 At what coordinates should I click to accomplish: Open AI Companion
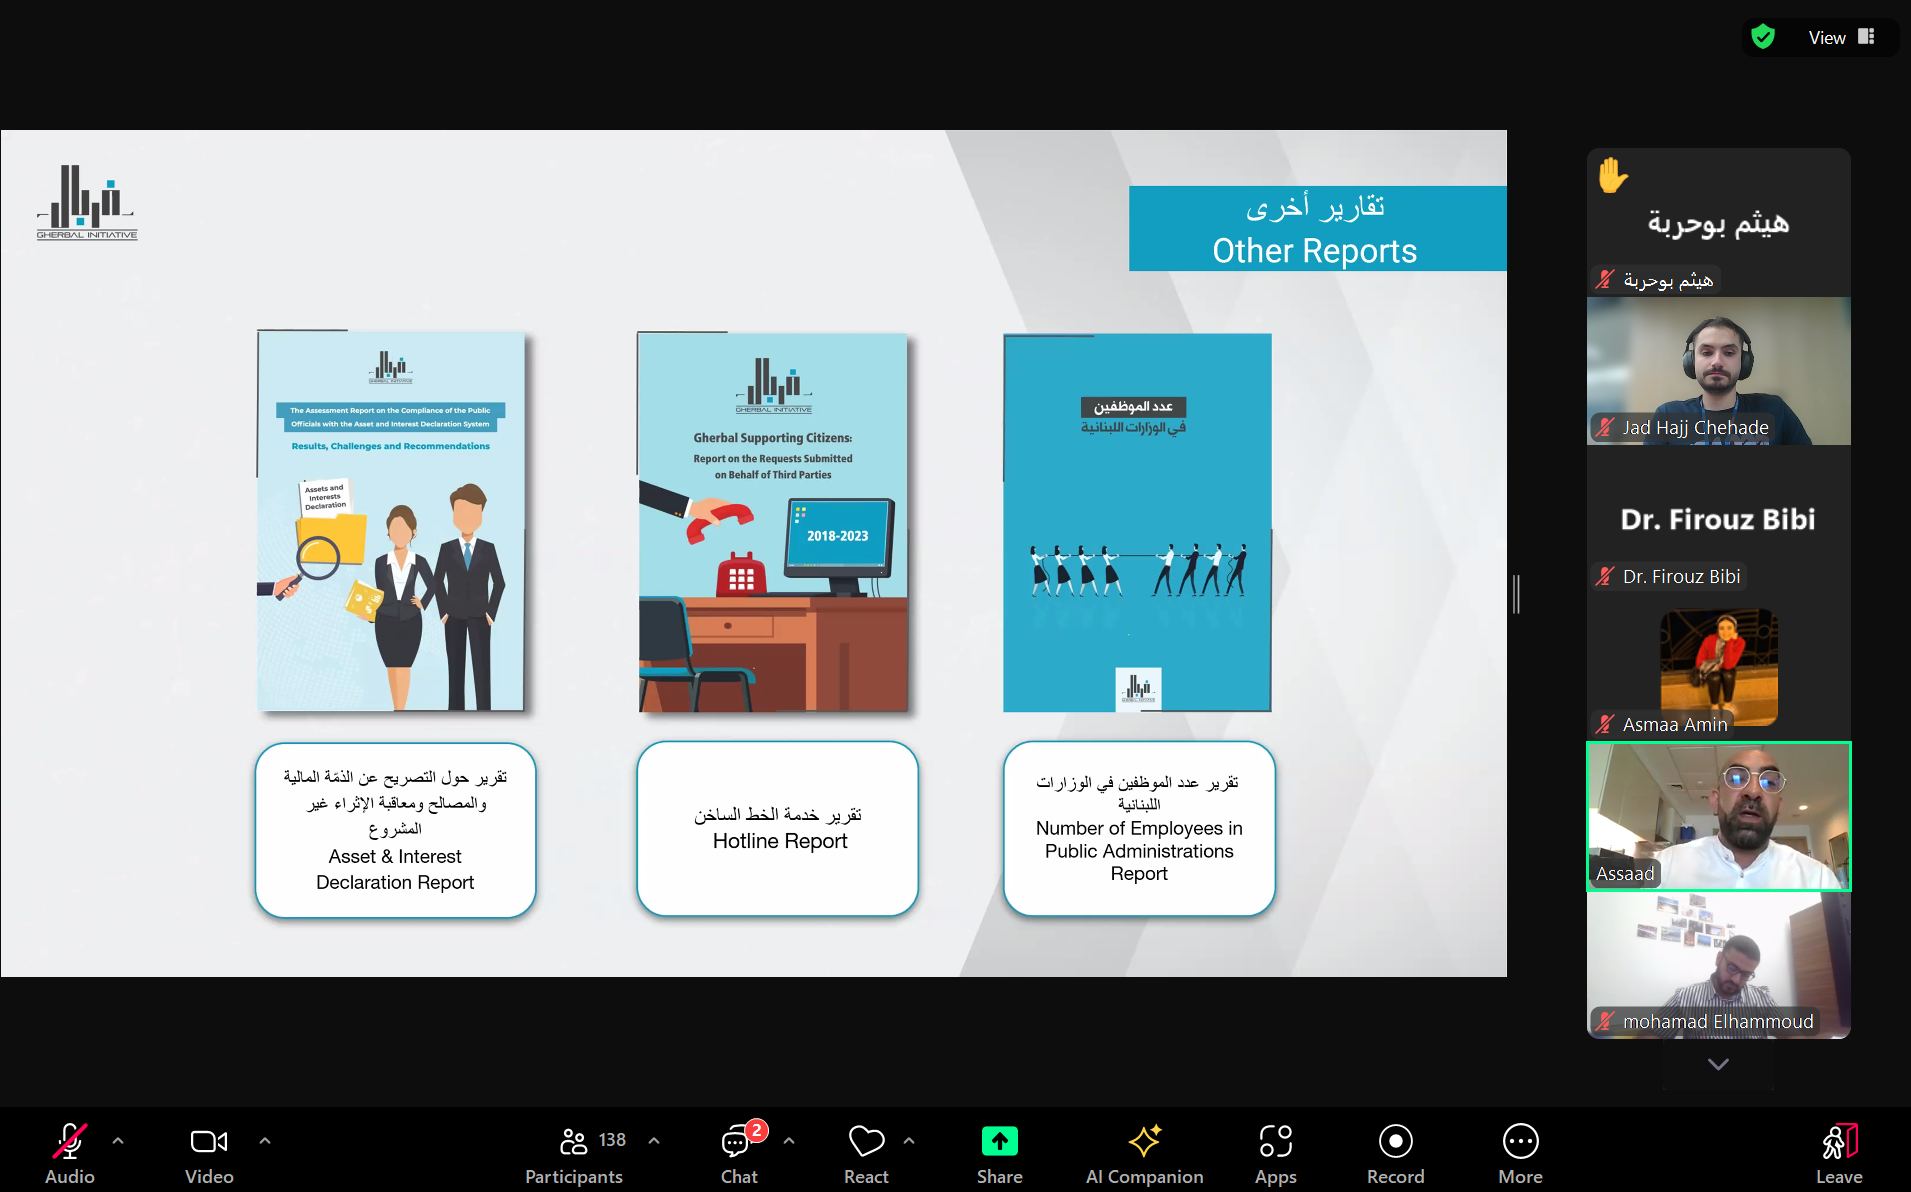click(1144, 1141)
